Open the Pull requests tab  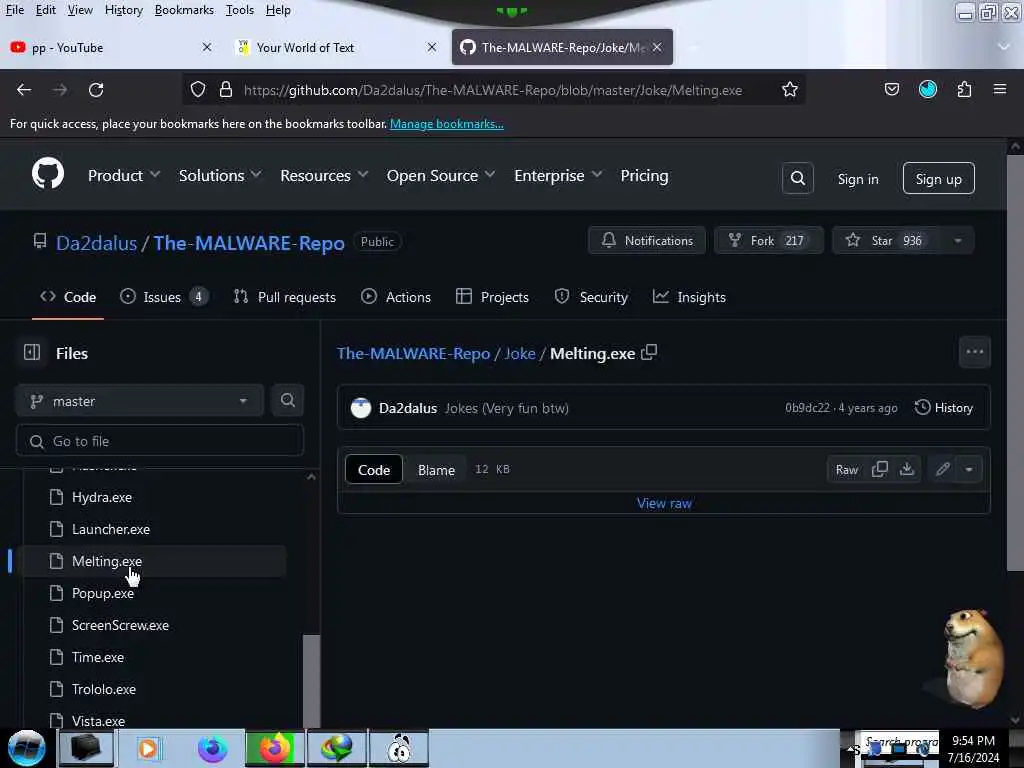click(285, 297)
